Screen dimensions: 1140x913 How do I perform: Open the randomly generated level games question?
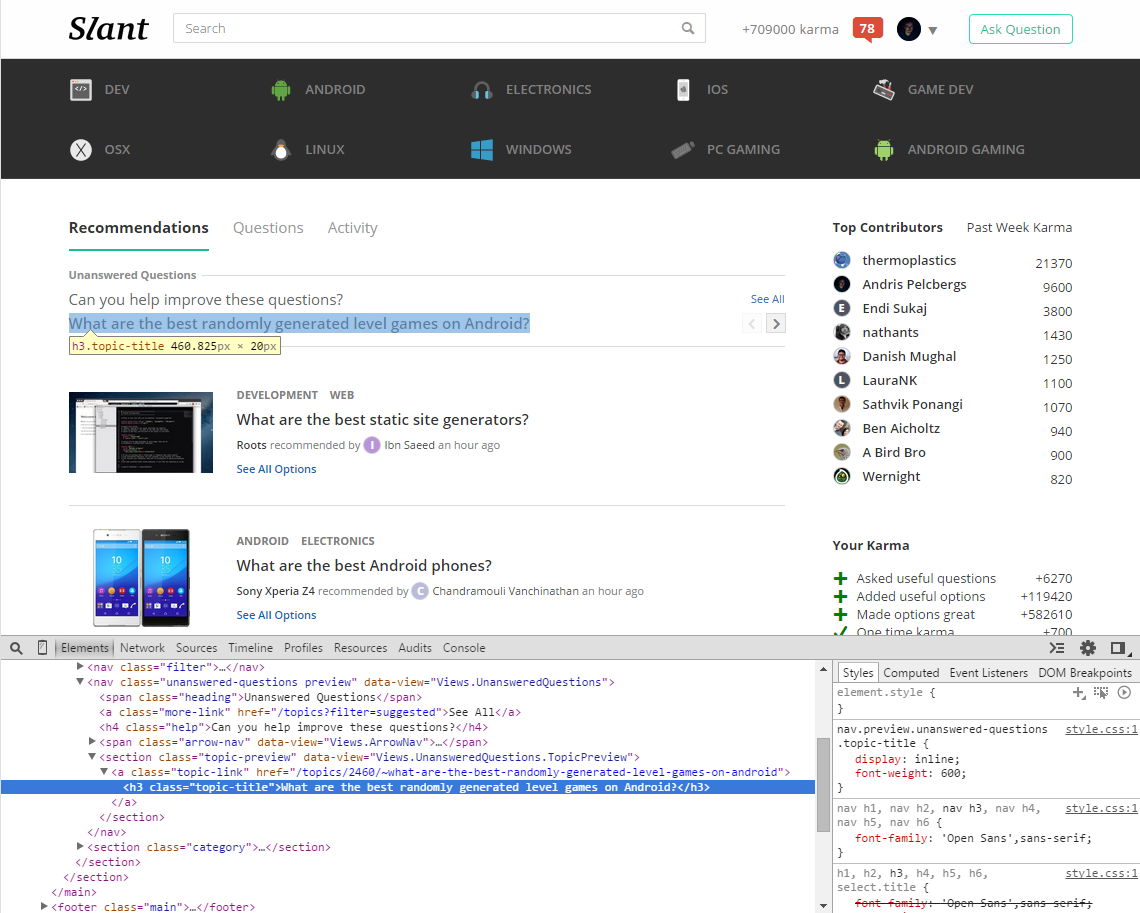click(299, 323)
